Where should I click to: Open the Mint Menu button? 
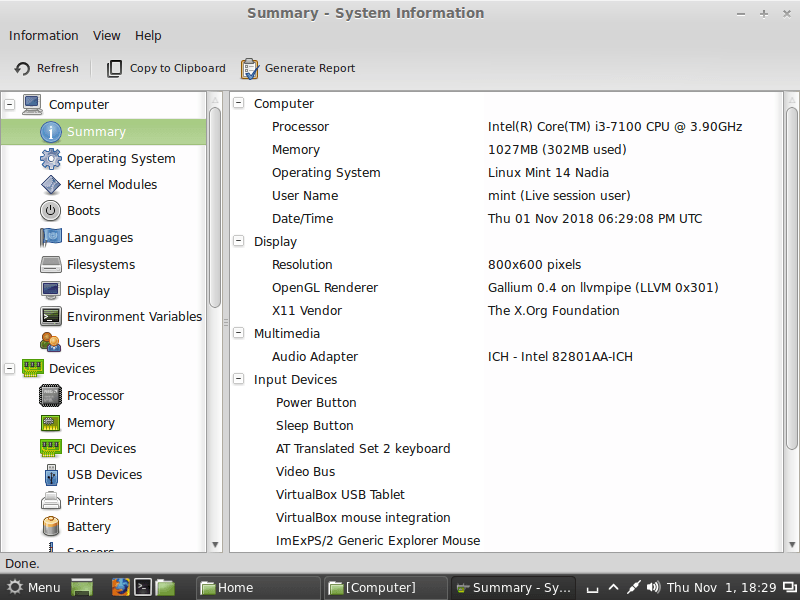point(34,588)
